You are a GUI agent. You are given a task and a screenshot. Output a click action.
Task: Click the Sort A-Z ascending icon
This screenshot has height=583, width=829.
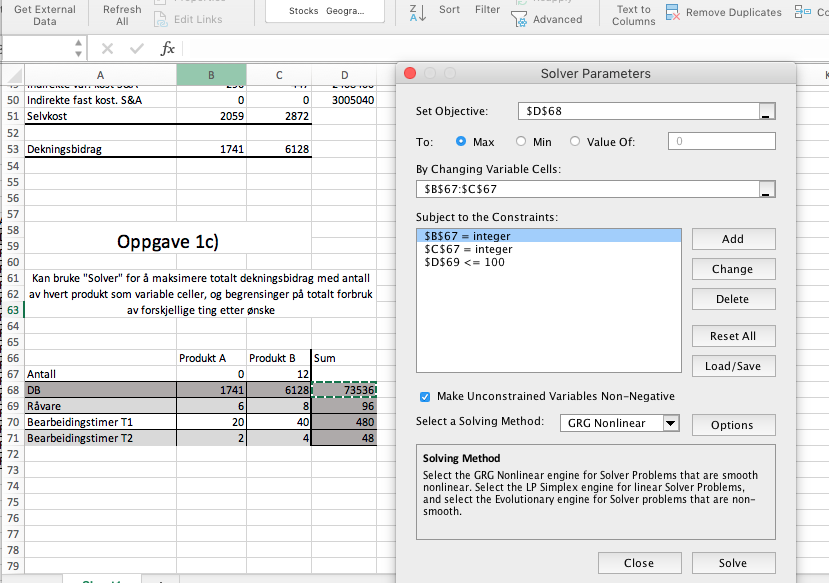pos(418,13)
